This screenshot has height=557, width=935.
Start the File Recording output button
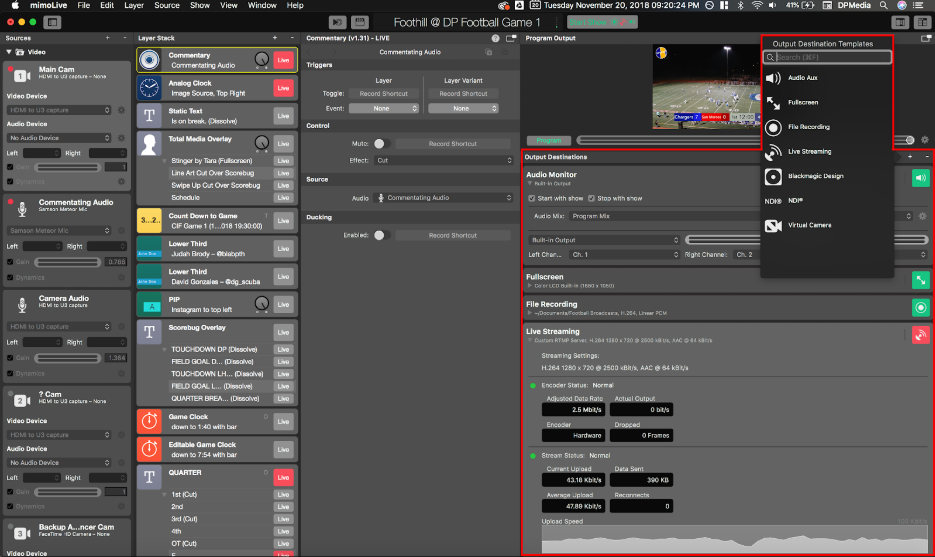click(x=919, y=308)
